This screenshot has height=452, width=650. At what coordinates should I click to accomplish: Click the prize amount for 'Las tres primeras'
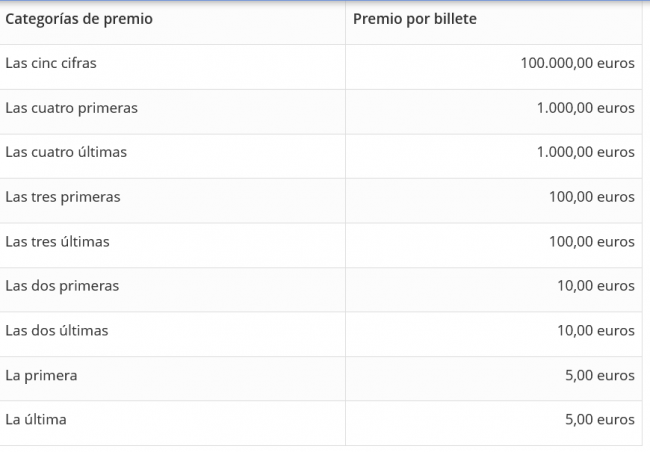(x=591, y=197)
